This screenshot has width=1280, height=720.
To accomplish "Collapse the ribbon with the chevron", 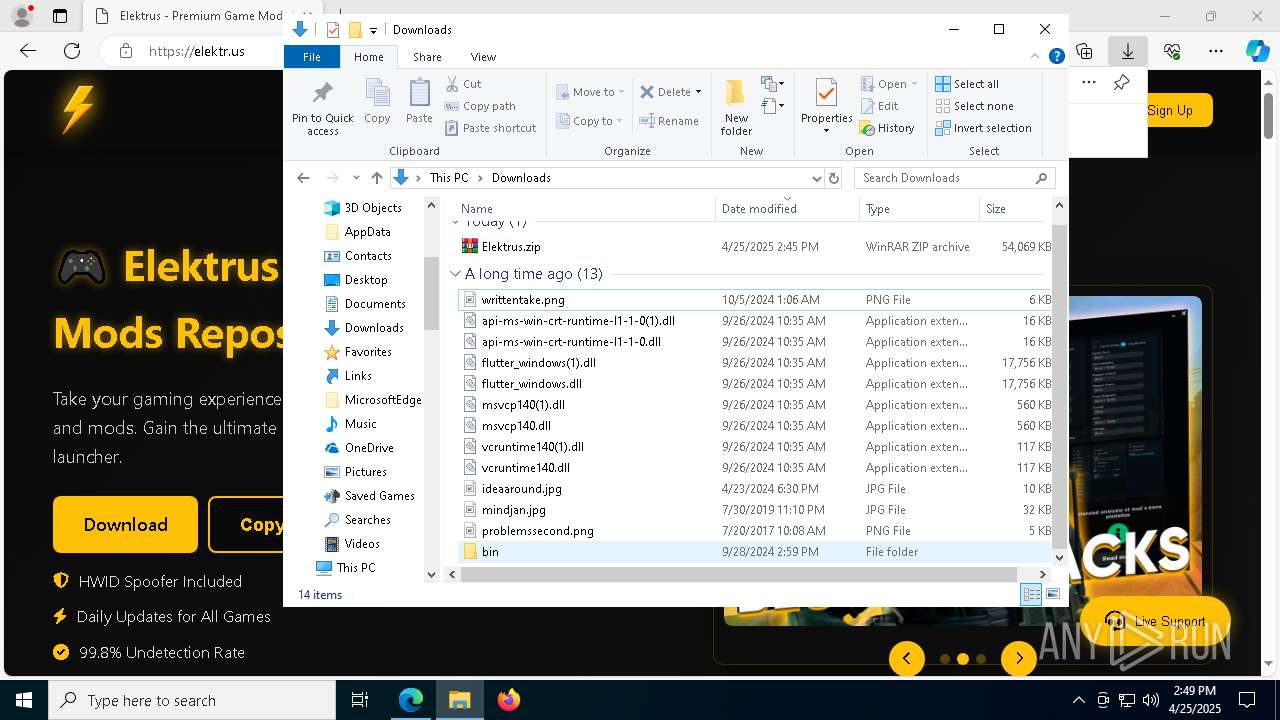I will pyautogui.click(x=1035, y=57).
